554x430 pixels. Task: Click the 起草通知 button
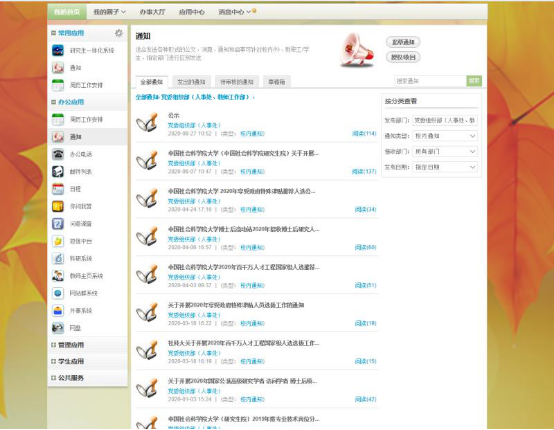tap(403, 42)
